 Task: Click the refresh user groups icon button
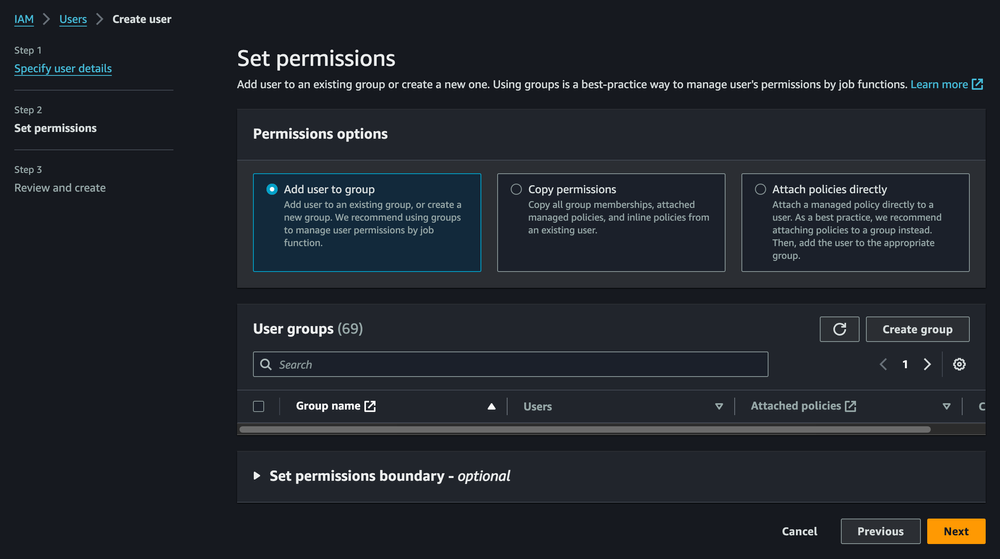point(839,329)
